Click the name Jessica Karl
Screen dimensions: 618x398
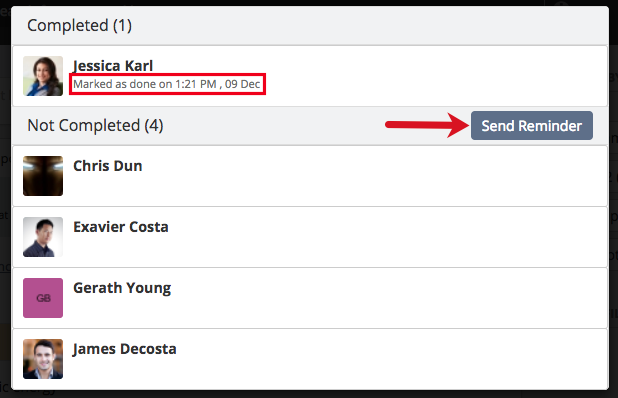(x=113, y=66)
